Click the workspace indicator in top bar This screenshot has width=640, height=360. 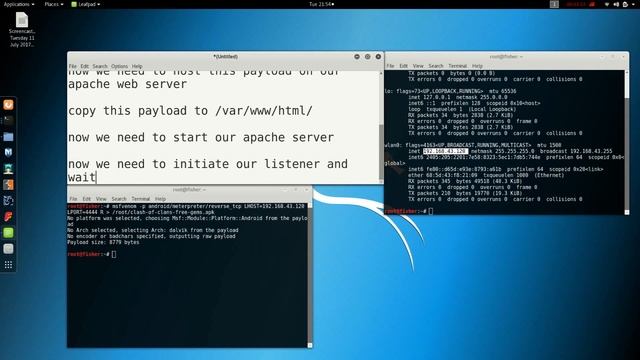(554, 4)
